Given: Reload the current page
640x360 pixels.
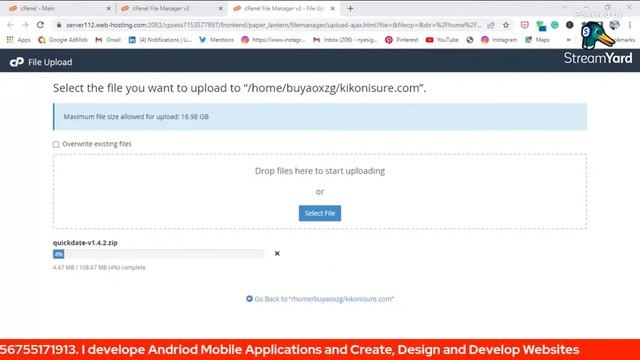Looking at the screenshot, I should [40, 25].
